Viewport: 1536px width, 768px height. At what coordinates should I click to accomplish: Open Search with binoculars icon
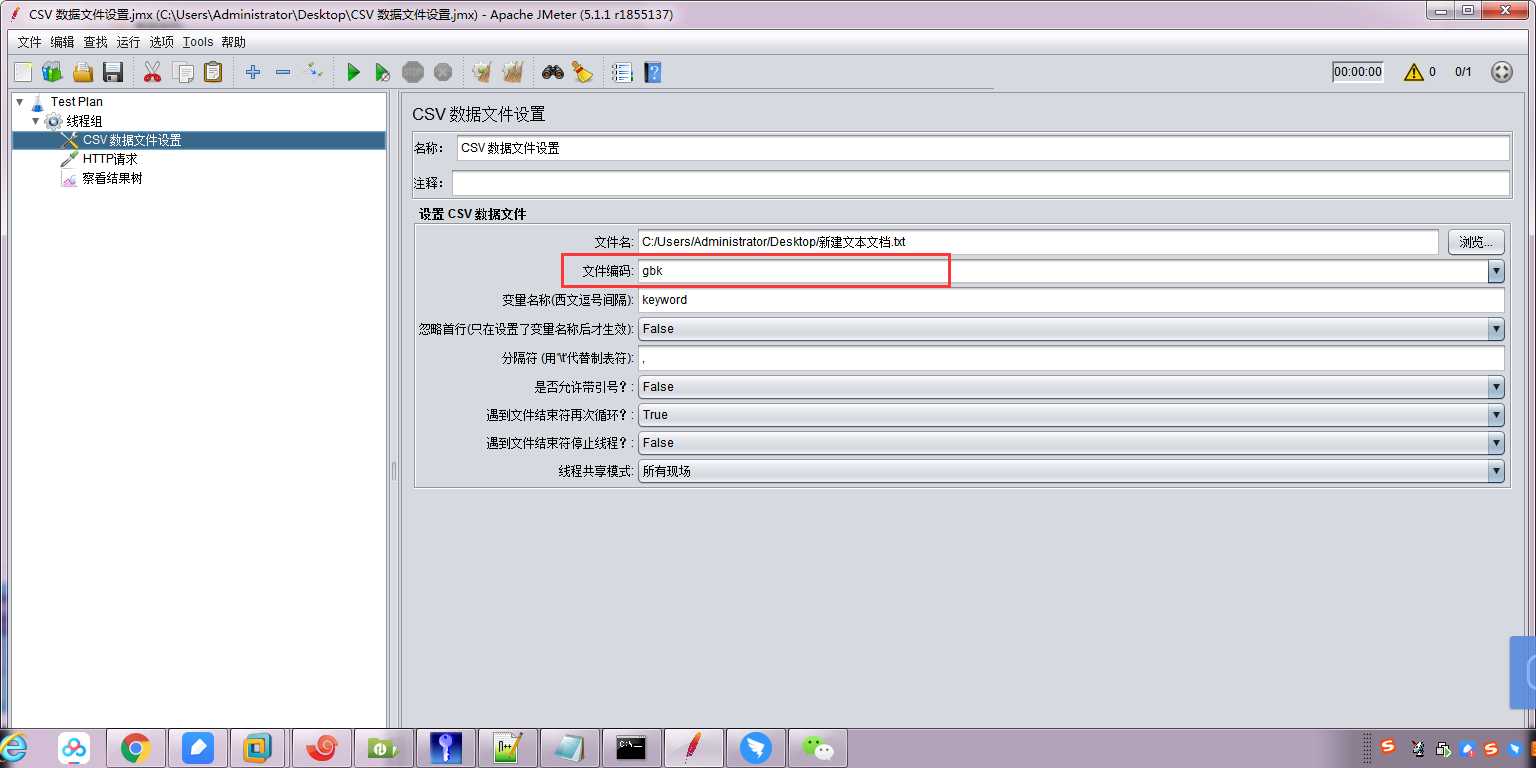click(x=553, y=72)
